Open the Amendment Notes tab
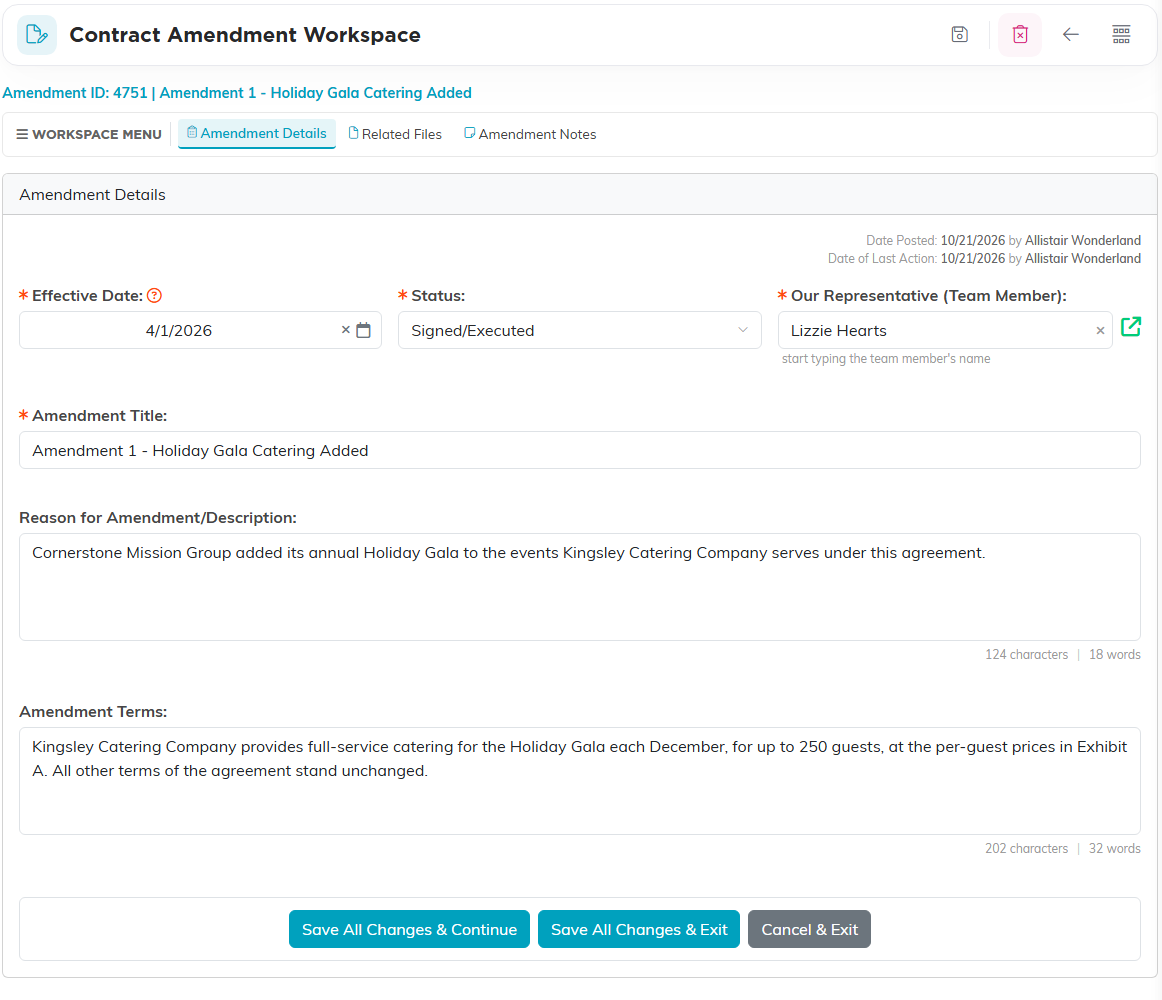Screen dimensions: 1162x1000 530,134
